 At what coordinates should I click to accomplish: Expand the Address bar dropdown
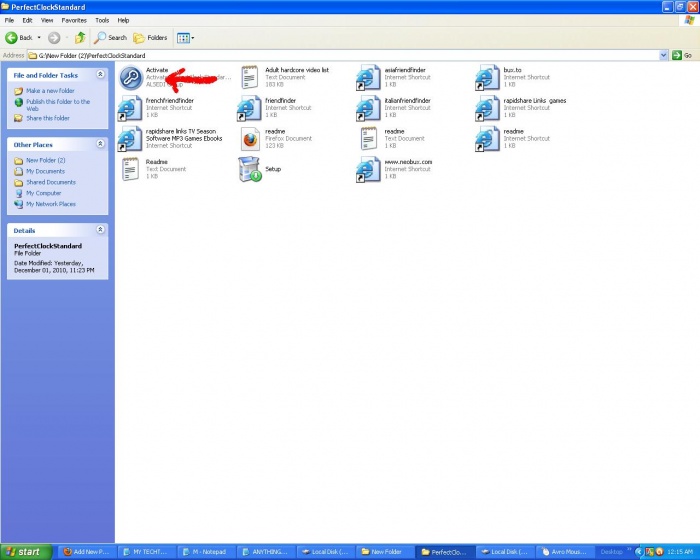tap(663, 55)
